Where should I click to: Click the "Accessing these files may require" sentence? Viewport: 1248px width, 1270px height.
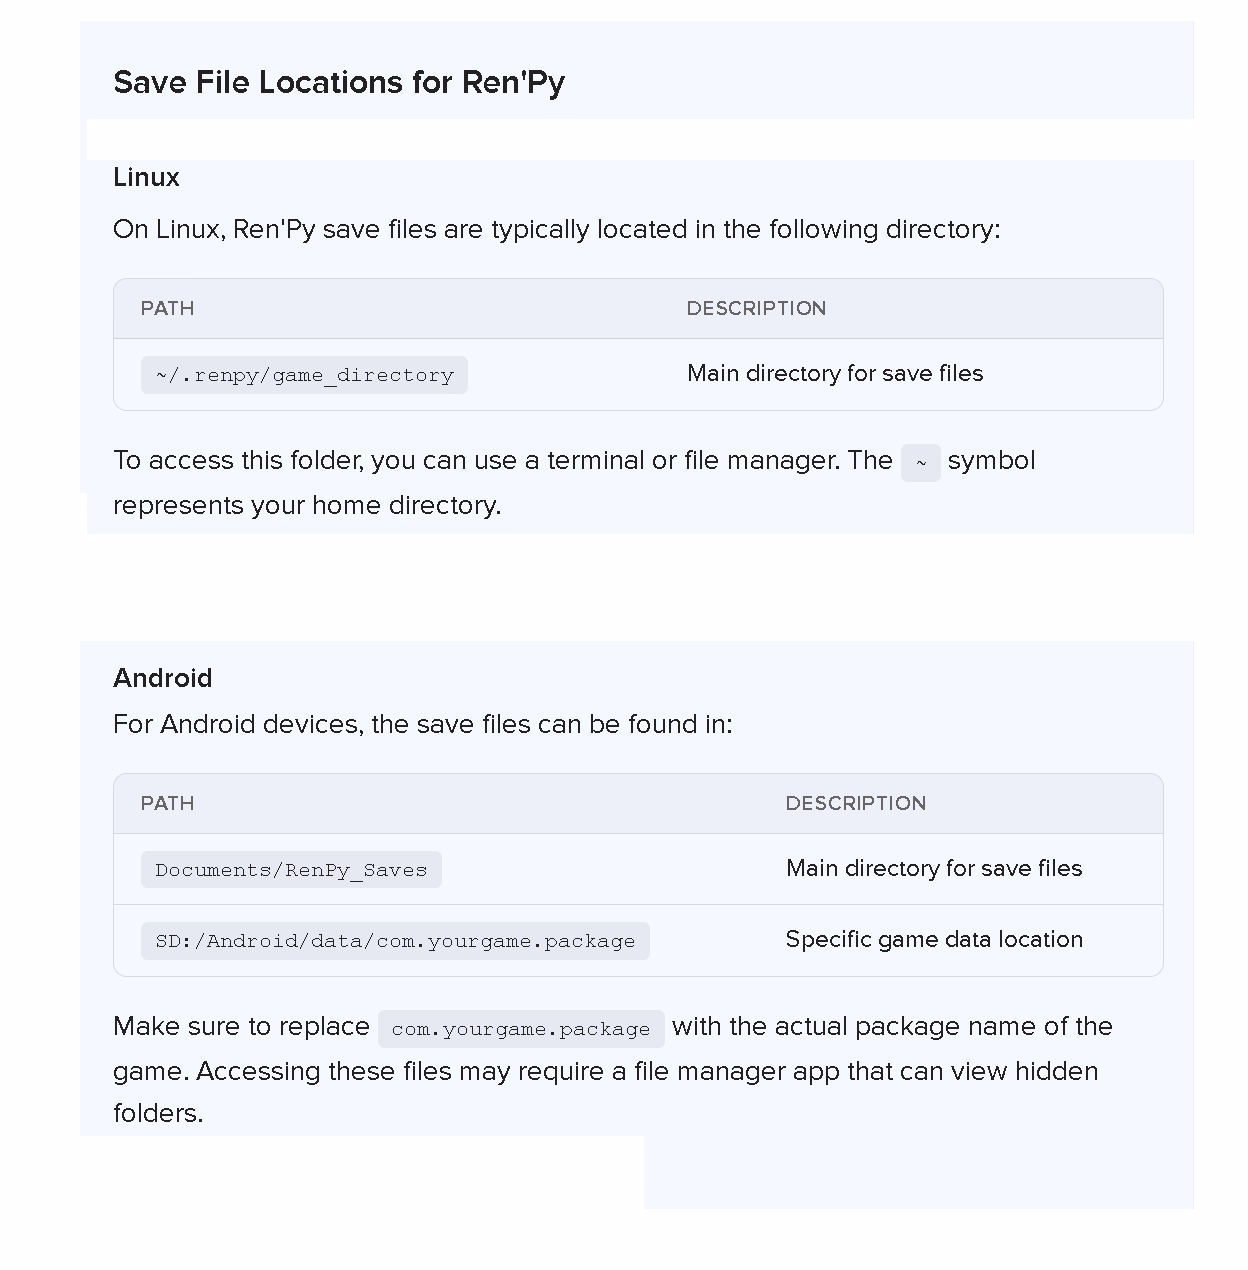click(647, 1071)
